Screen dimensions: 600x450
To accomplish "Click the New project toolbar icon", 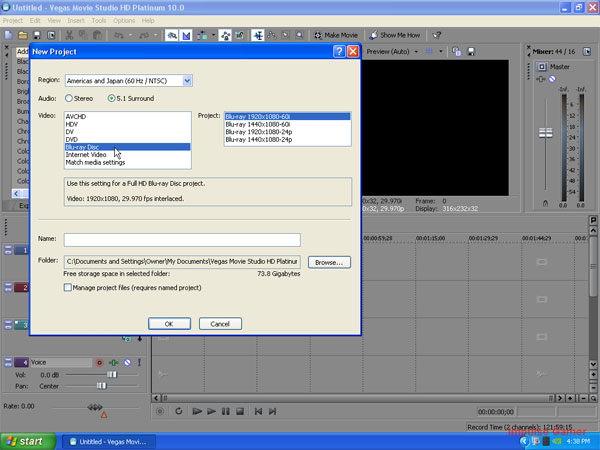I will click(8, 36).
